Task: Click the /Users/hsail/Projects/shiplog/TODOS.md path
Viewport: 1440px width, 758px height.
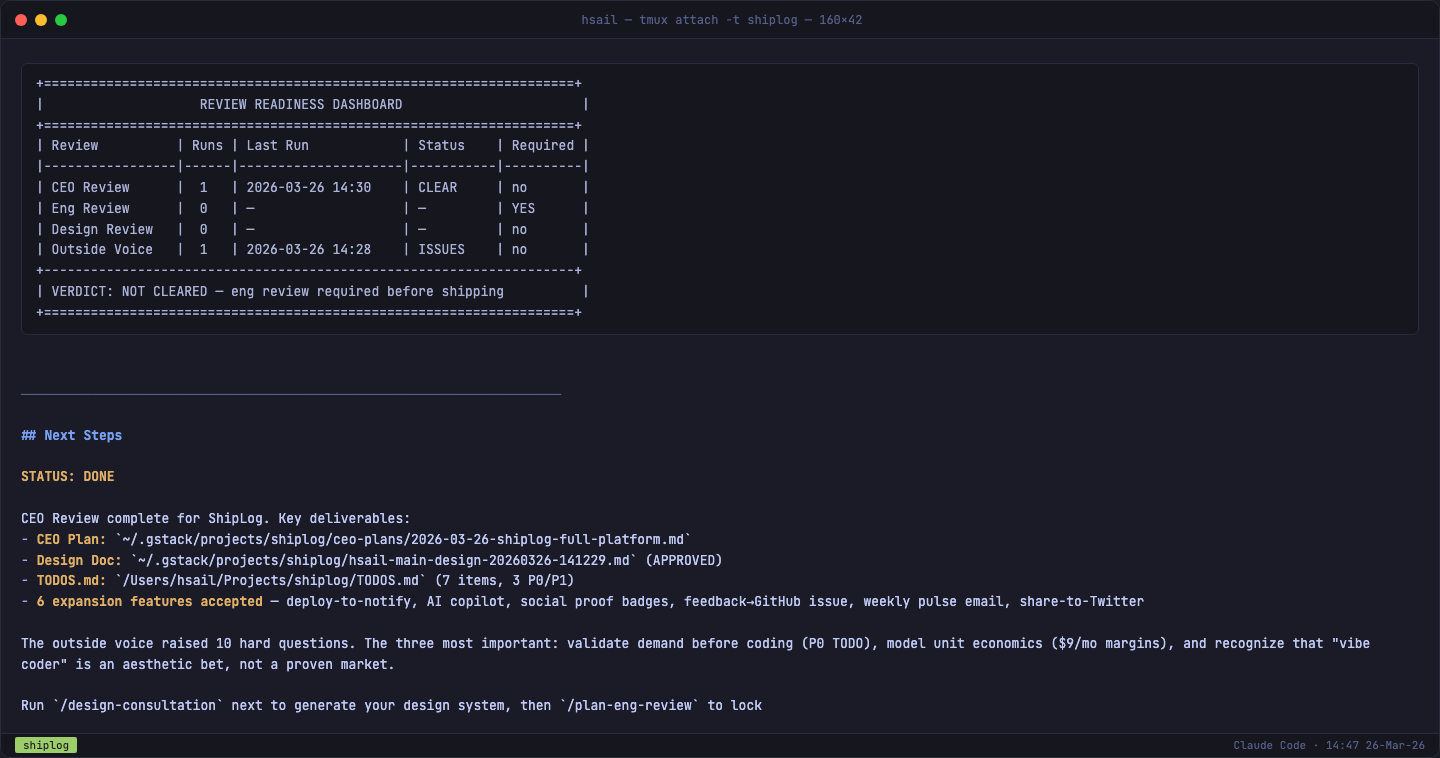Action: pos(271,580)
